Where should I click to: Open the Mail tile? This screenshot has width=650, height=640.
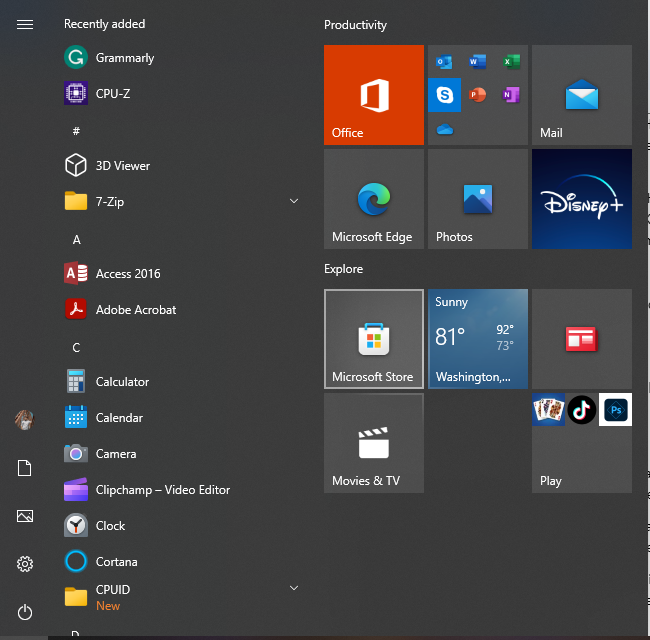click(x=582, y=95)
